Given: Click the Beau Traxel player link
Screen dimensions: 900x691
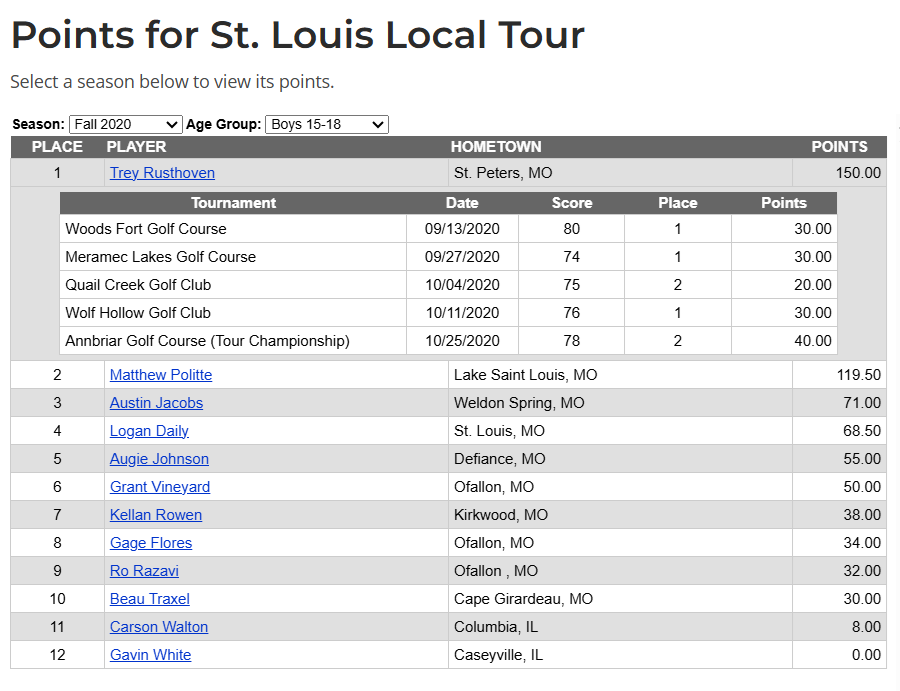Looking at the screenshot, I should pyautogui.click(x=150, y=599).
